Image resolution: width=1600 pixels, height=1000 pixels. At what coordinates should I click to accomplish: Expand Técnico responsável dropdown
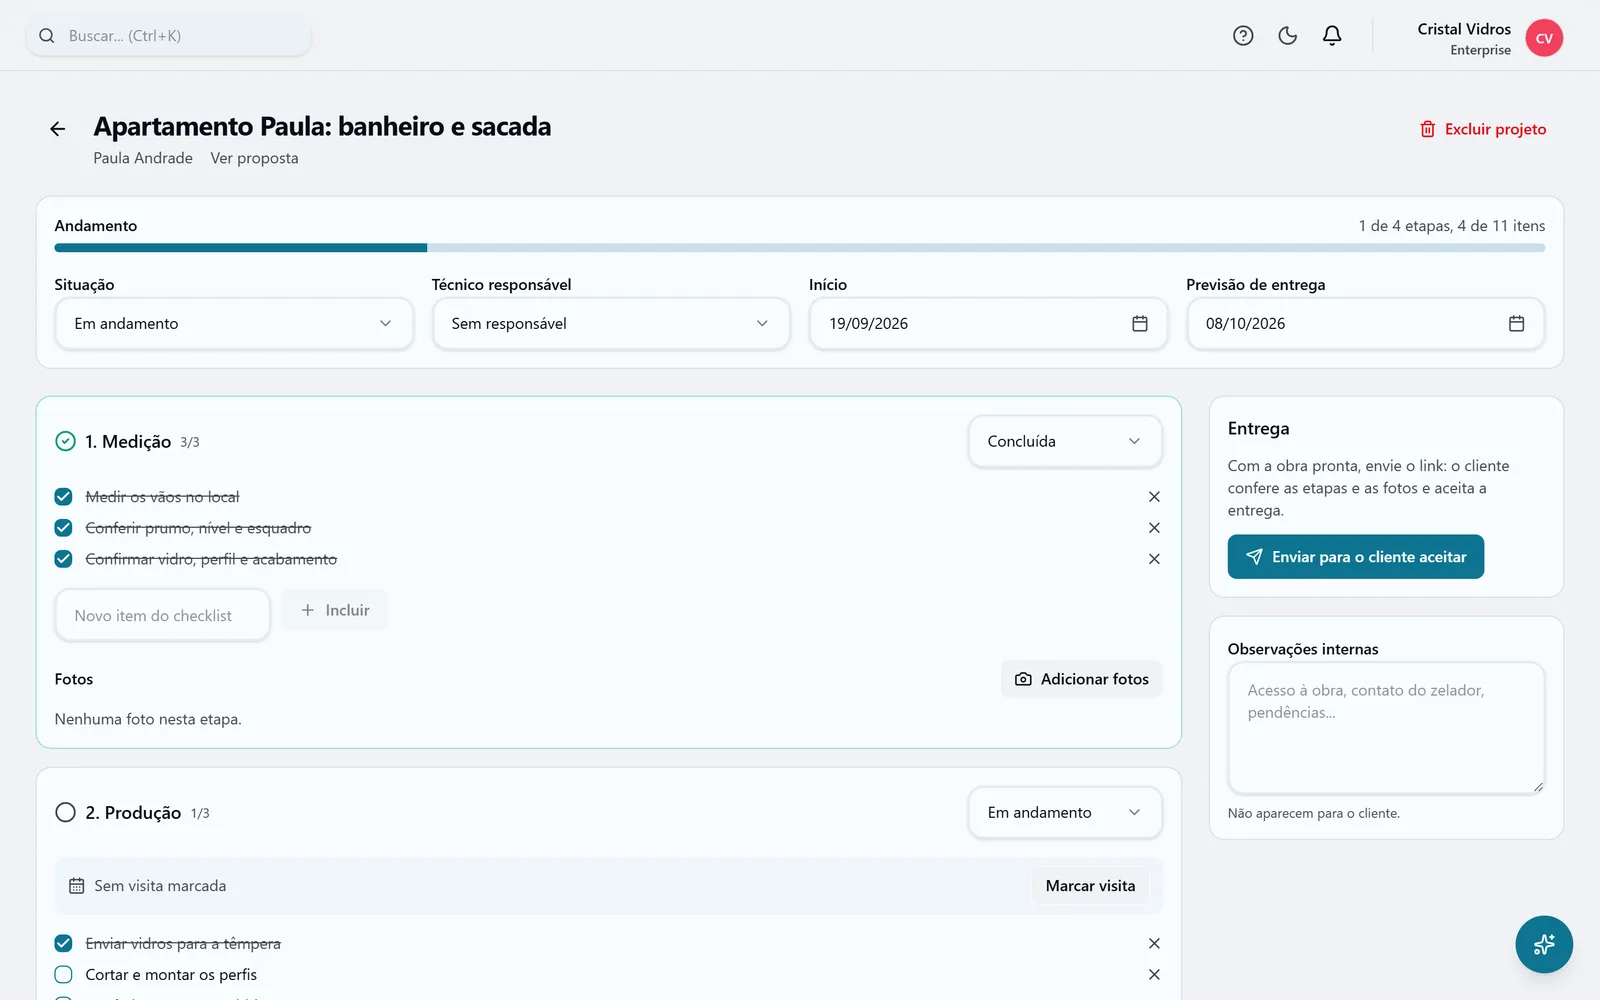pos(611,324)
